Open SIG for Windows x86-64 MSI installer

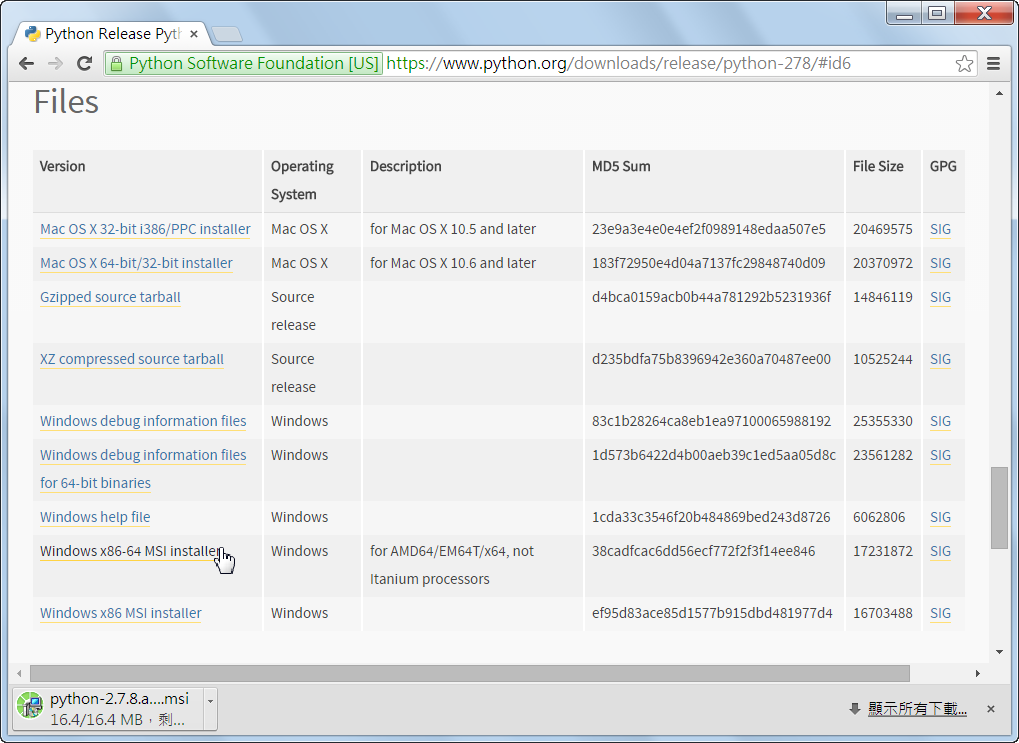coord(940,551)
